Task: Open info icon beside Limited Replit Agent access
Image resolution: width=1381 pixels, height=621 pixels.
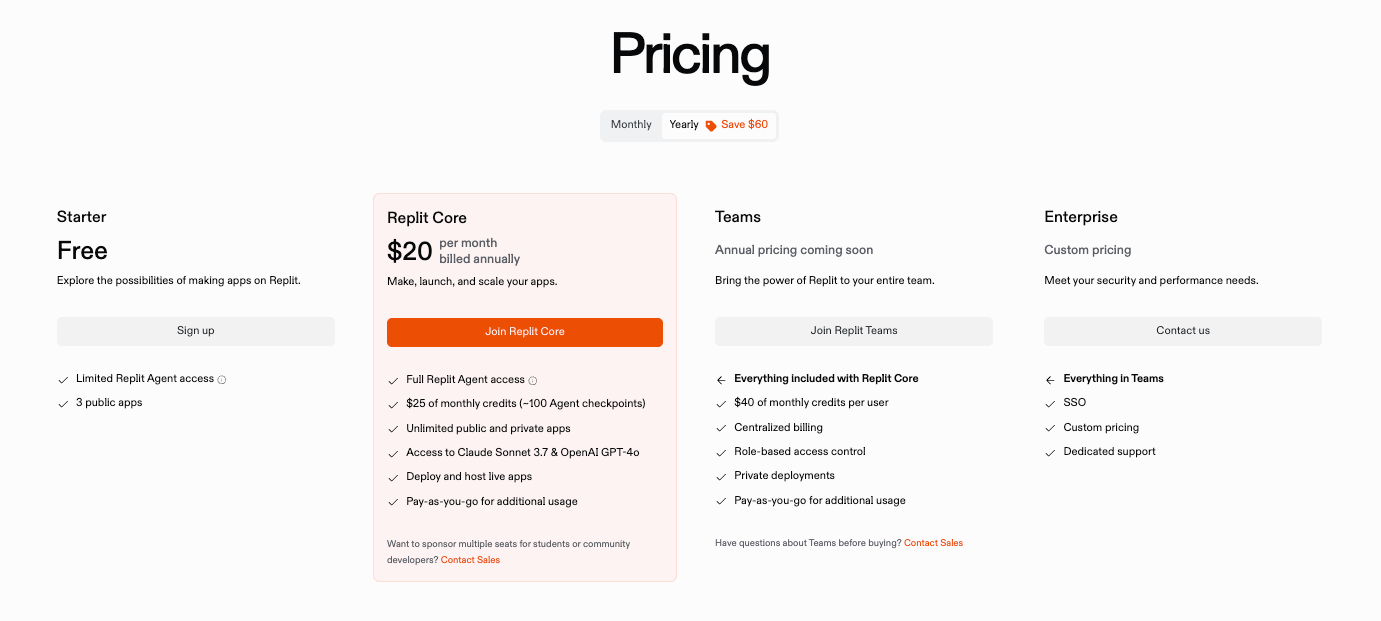Action: point(222,380)
